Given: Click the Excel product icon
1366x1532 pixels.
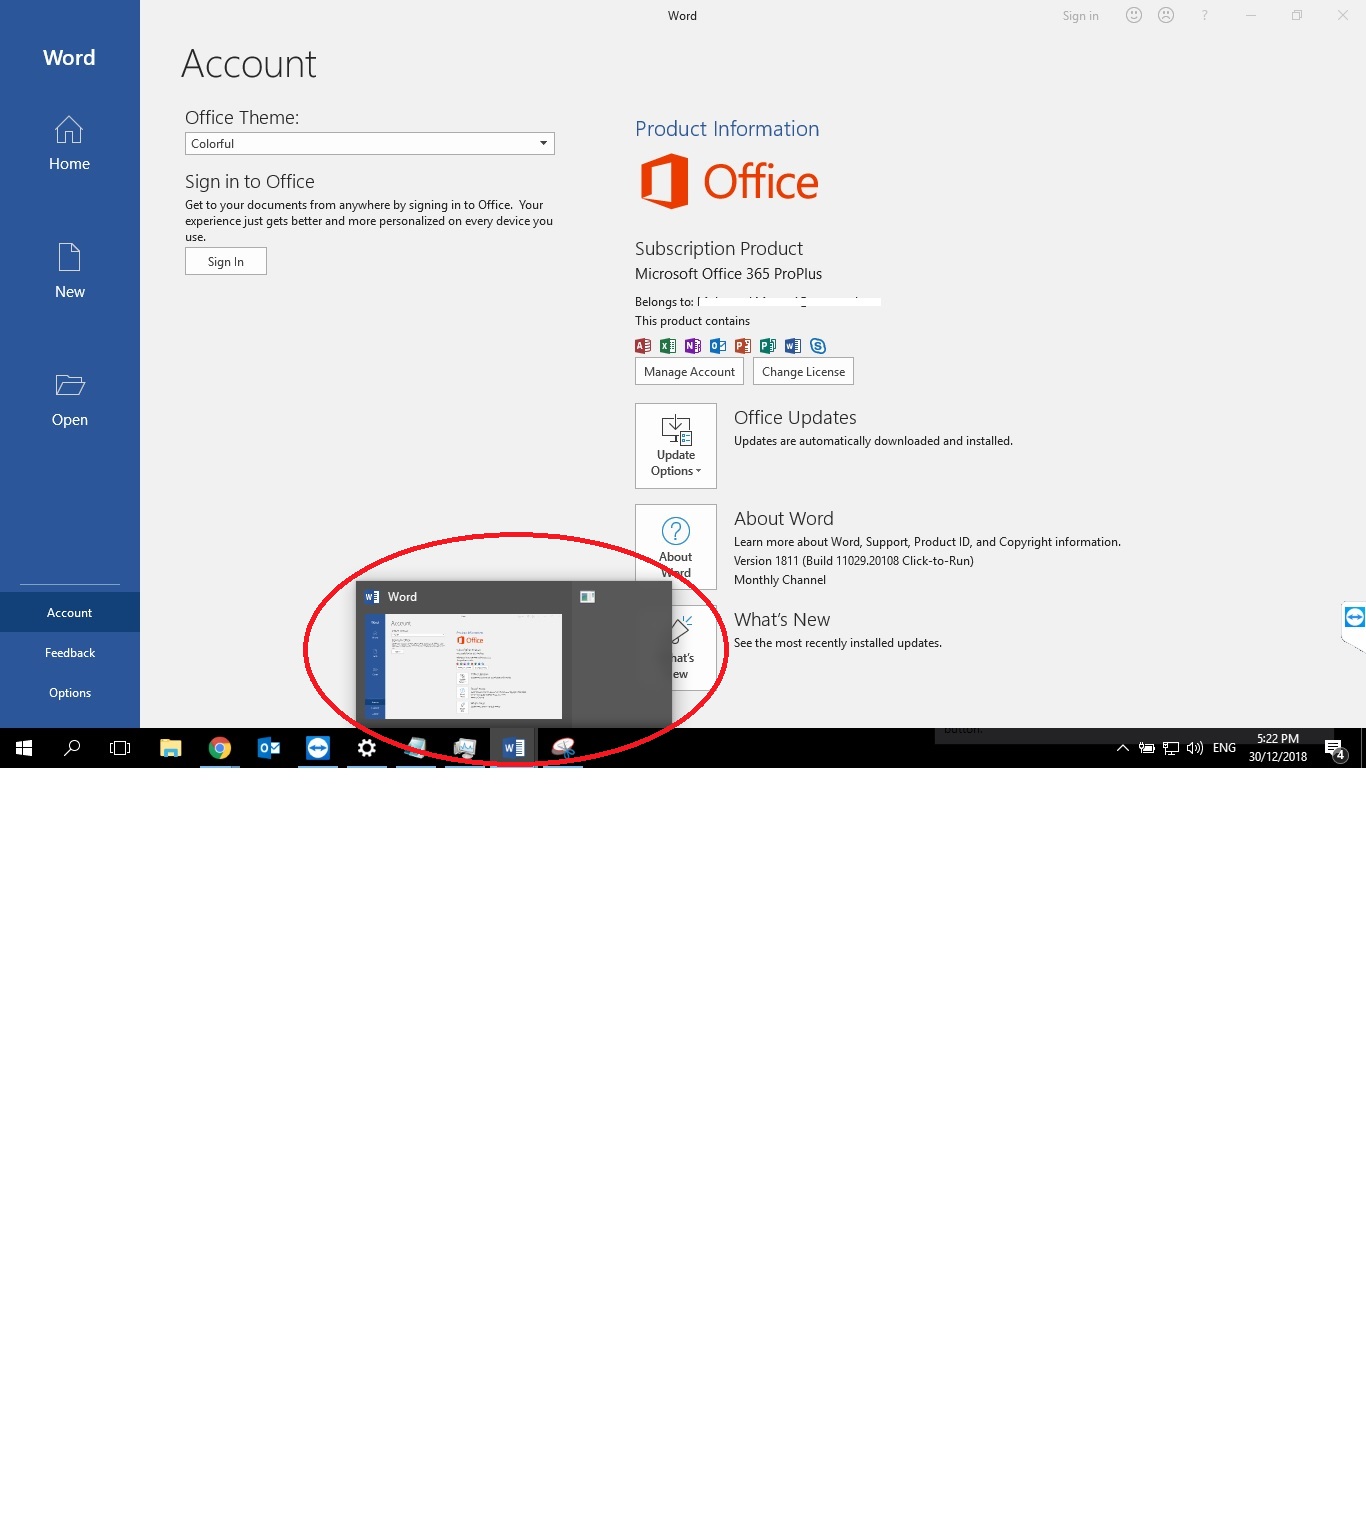Looking at the screenshot, I should tap(668, 346).
